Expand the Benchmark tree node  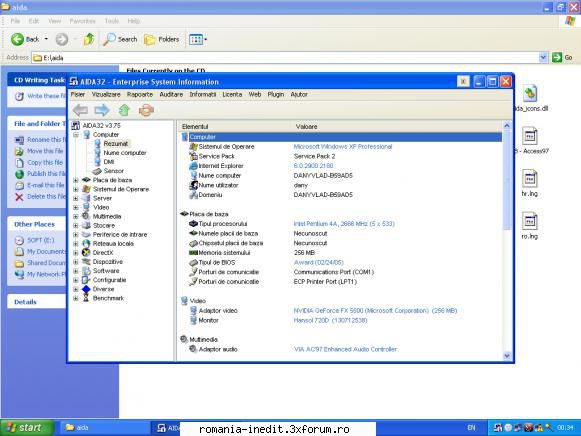click(x=76, y=298)
